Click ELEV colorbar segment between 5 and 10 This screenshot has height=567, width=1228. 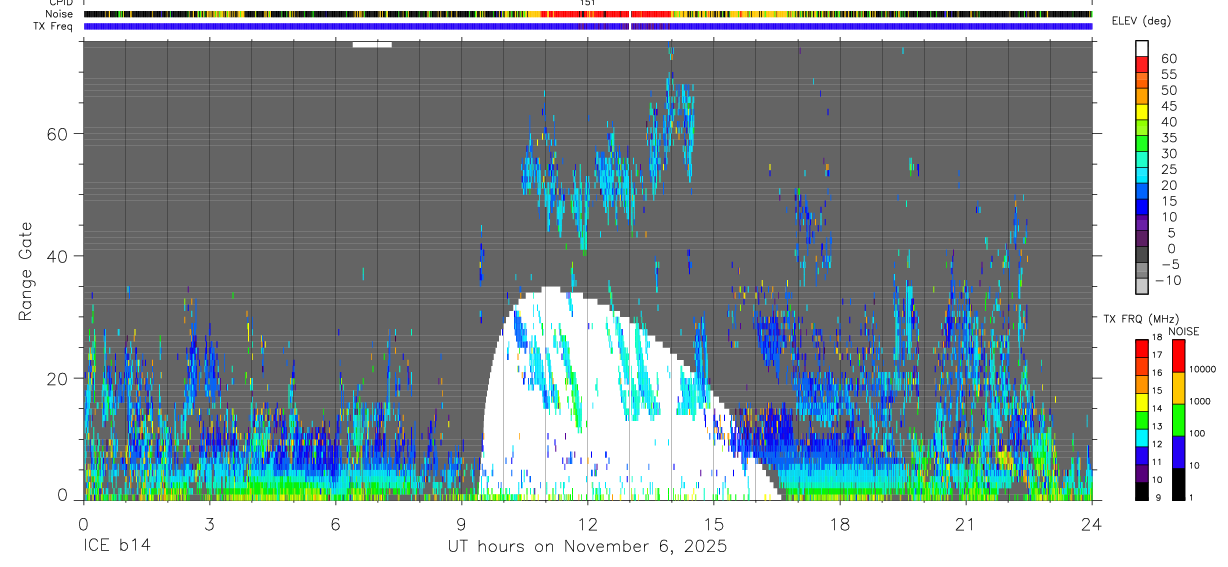tap(1143, 224)
